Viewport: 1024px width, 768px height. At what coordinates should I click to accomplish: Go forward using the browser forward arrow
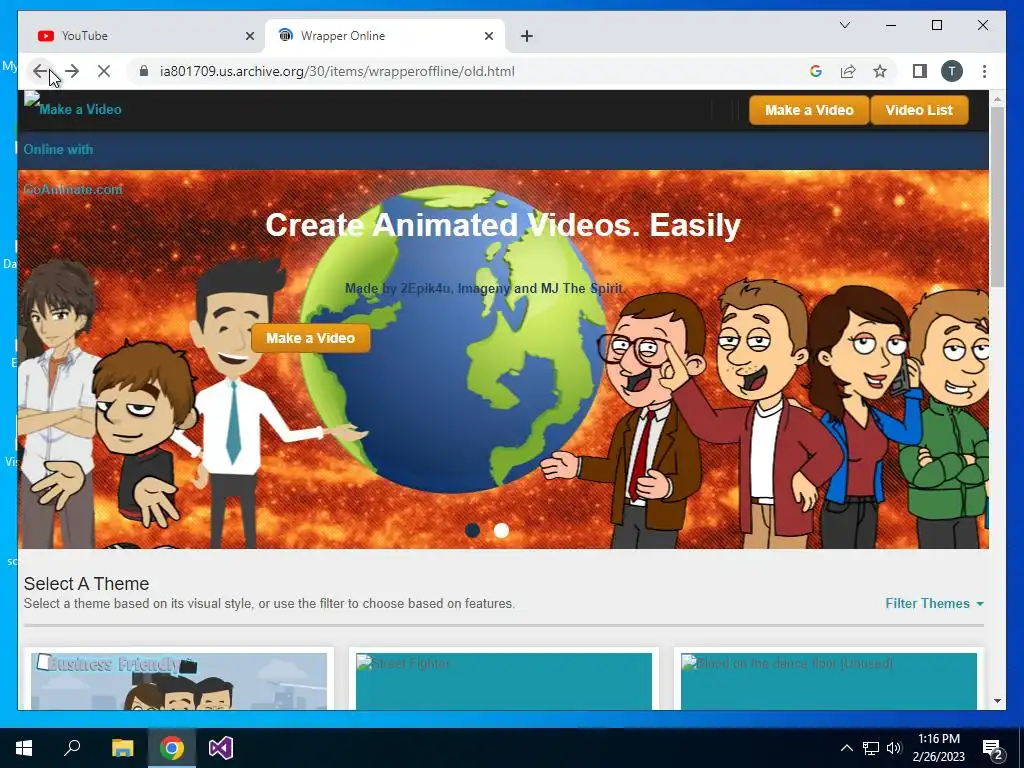click(x=72, y=71)
